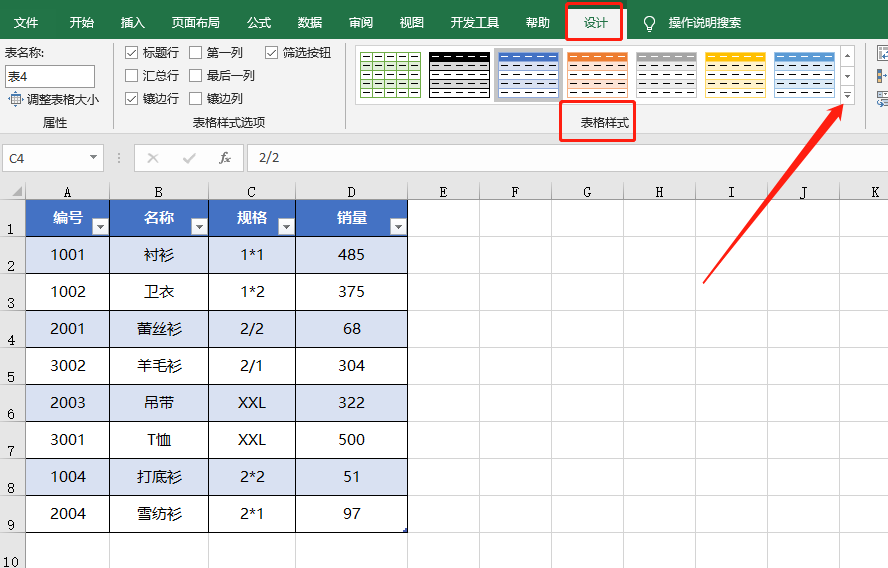Click the table name field 表4
This screenshot has height=568, width=888.
(50, 76)
